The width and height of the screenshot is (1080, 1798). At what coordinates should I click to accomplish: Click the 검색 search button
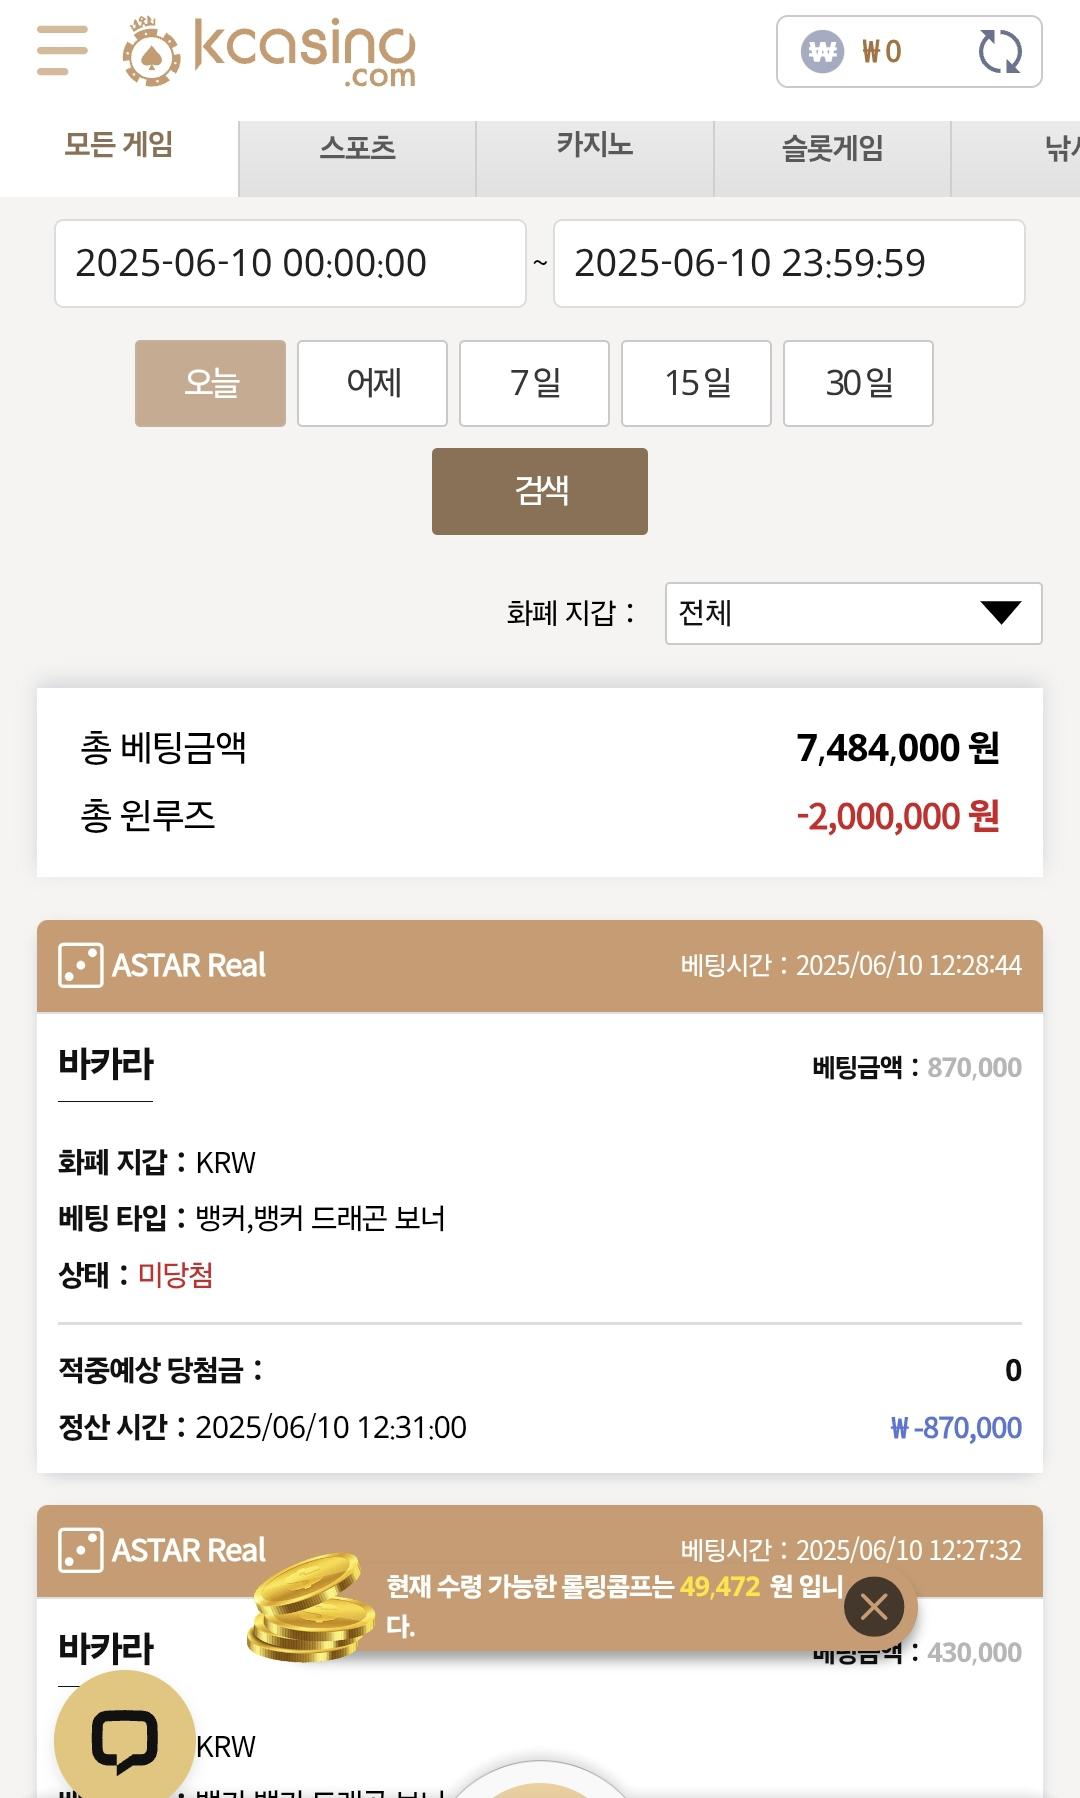point(540,491)
